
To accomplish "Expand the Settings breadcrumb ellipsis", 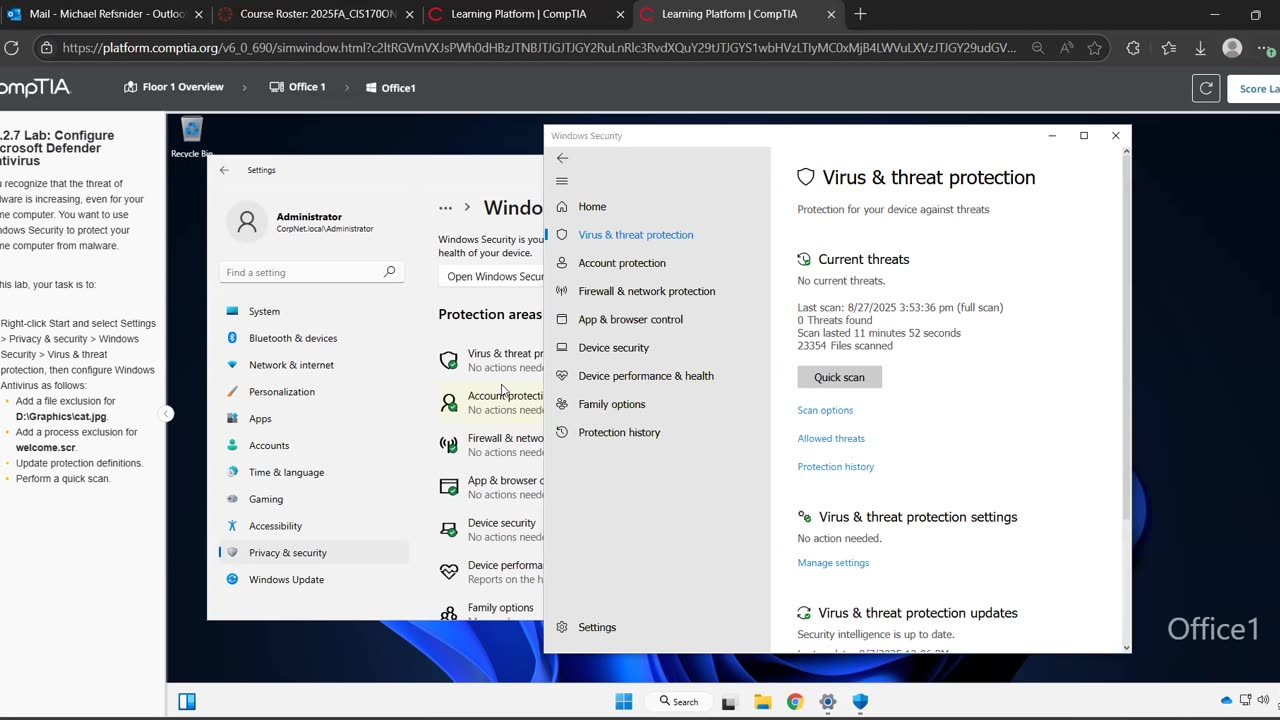I will (x=445, y=207).
